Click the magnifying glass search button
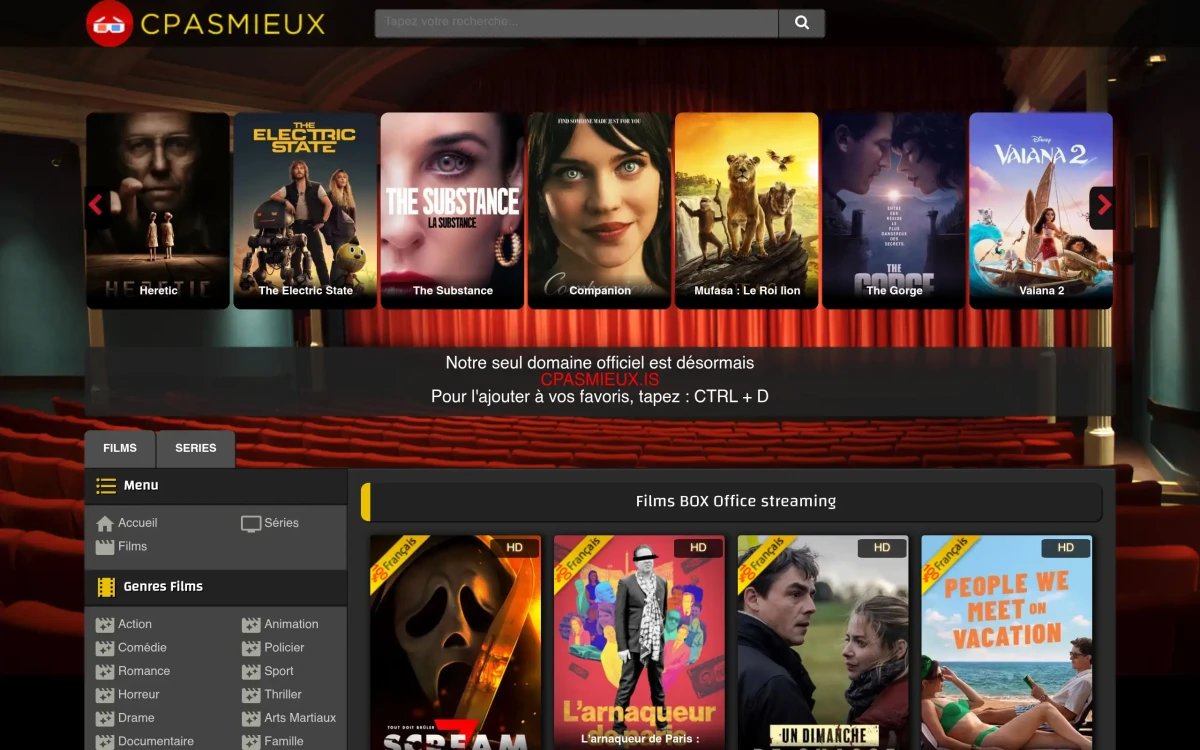Viewport: 1200px width, 750px height. click(802, 23)
